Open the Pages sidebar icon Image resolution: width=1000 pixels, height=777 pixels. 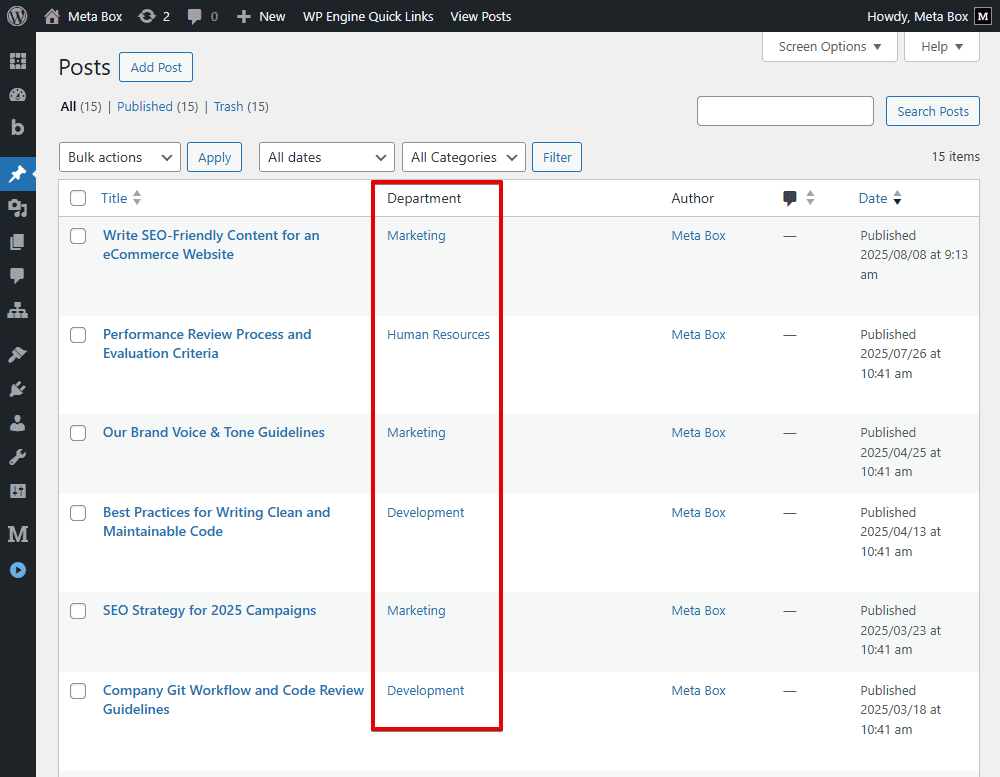18,240
